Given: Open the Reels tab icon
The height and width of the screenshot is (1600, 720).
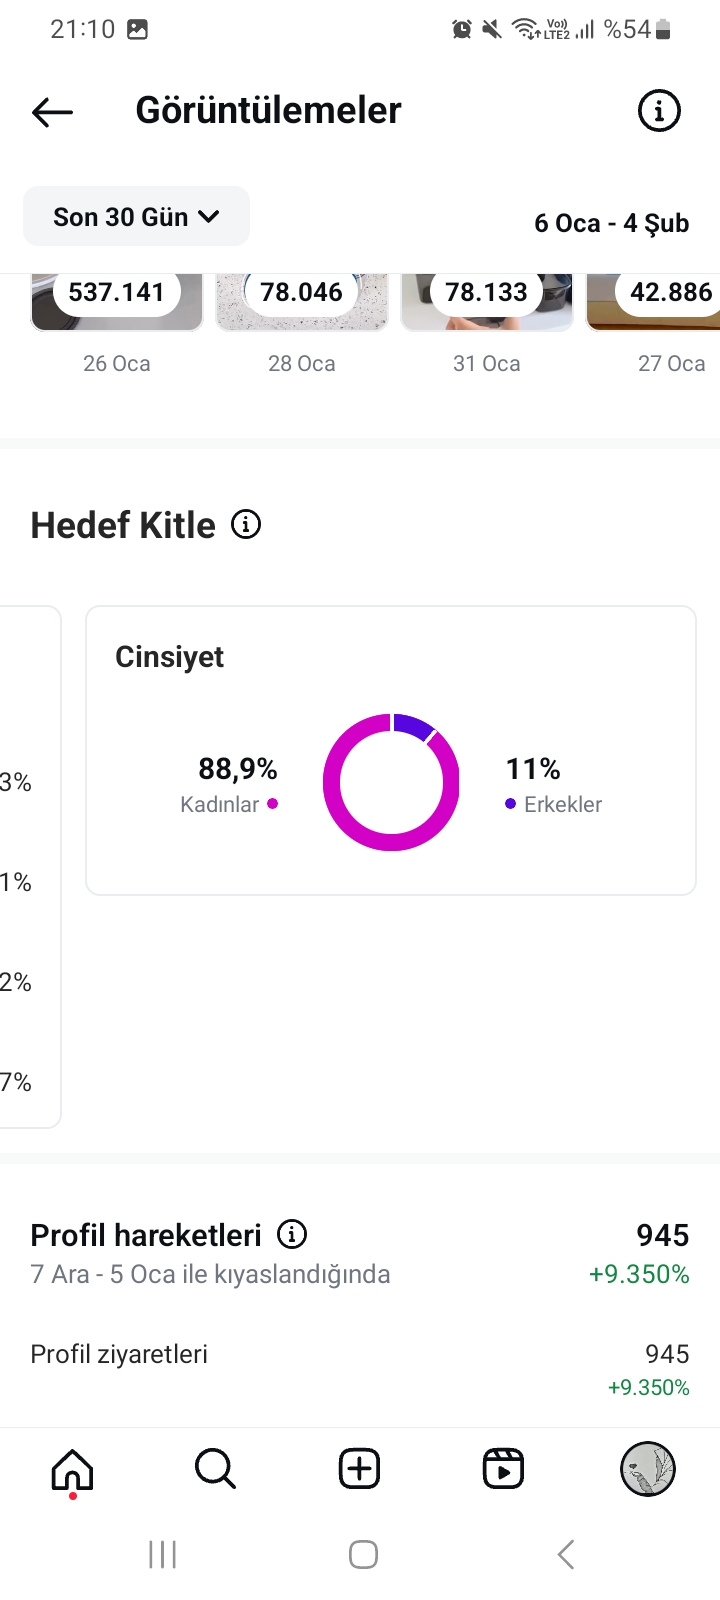Looking at the screenshot, I should tap(503, 1469).
